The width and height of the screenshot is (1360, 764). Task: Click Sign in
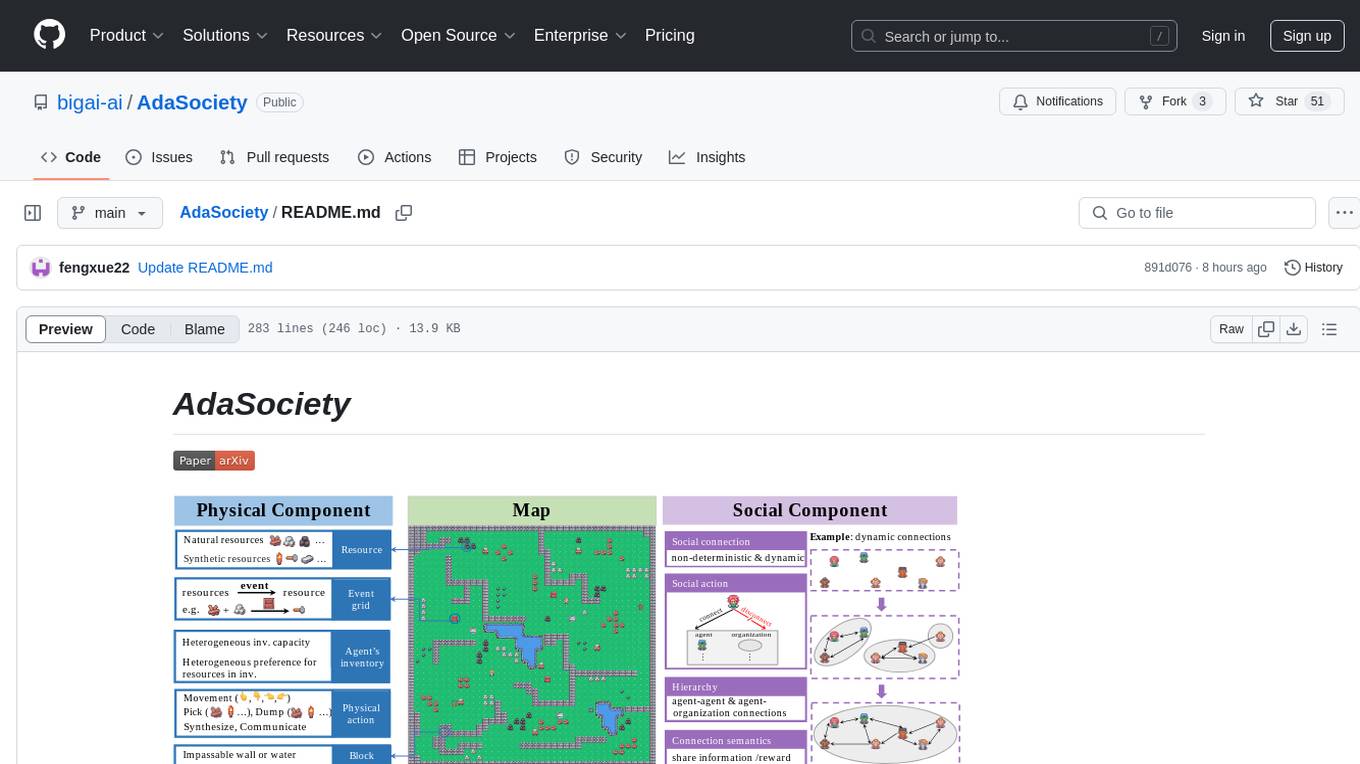click(1223, 36)
